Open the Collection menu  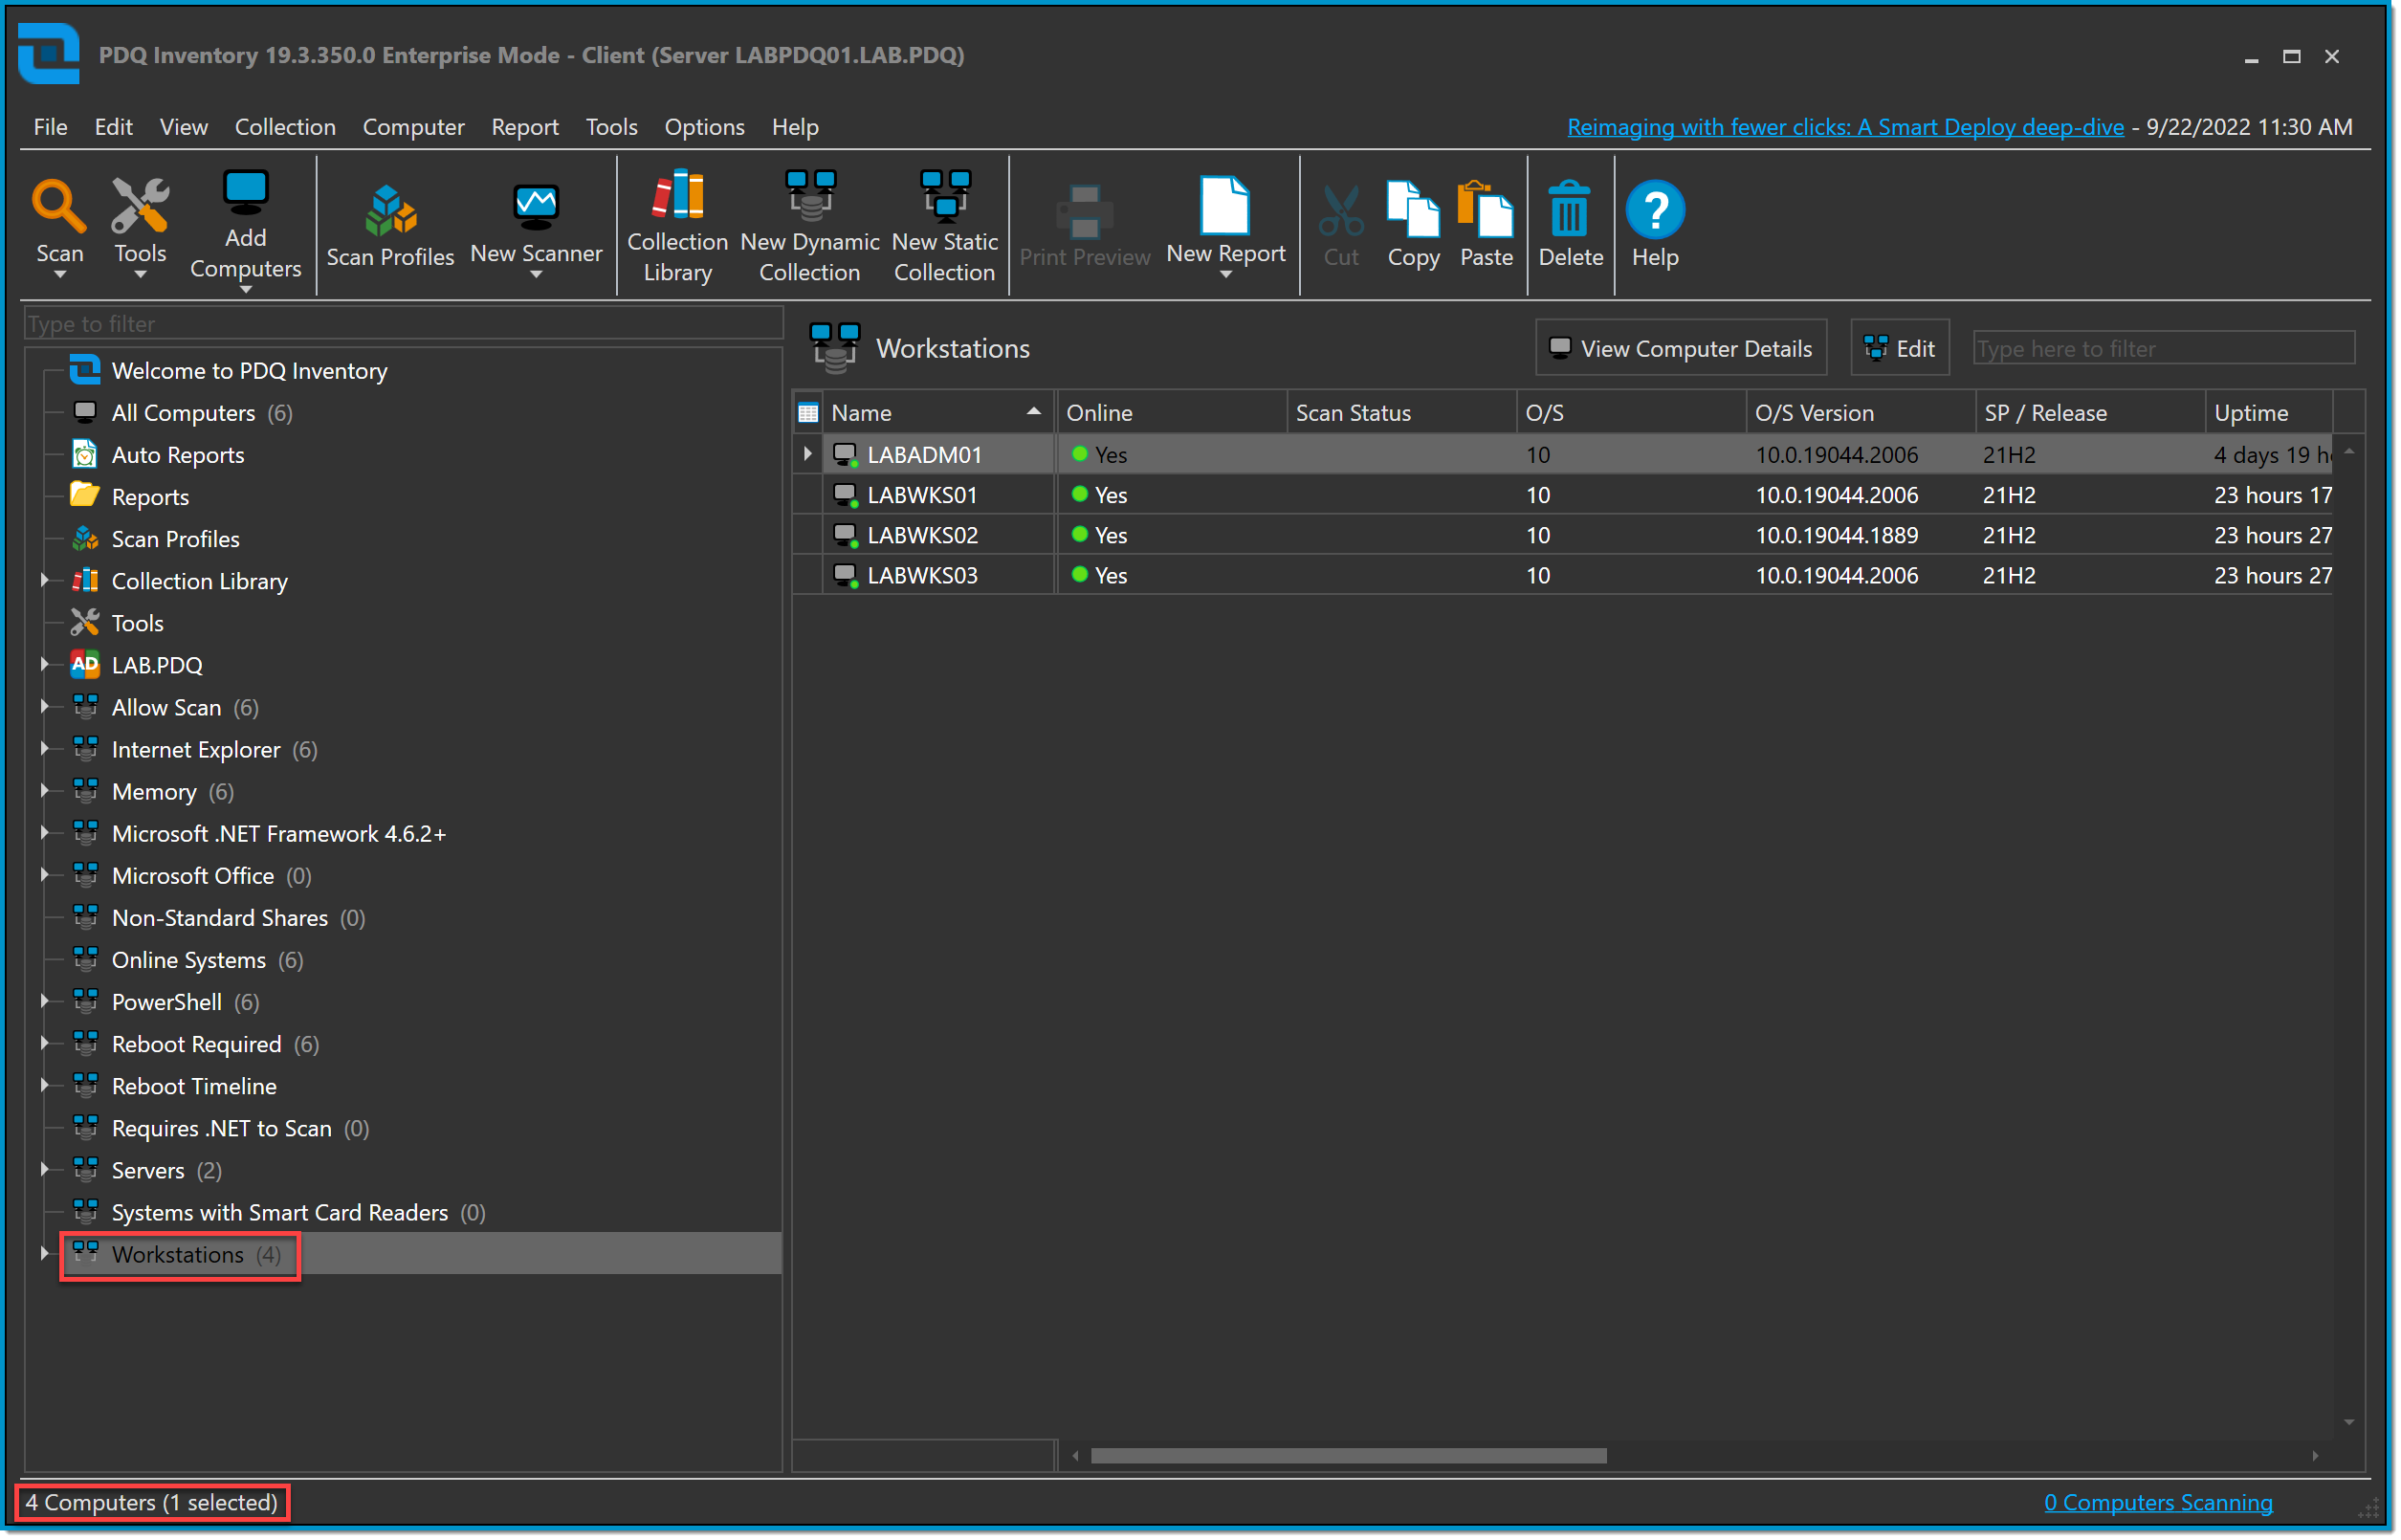click(x=285, y=127)
